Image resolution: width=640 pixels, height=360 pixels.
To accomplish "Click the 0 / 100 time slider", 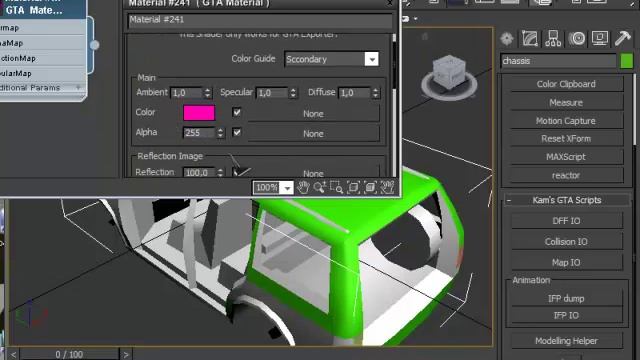I will tap(69, 354).
